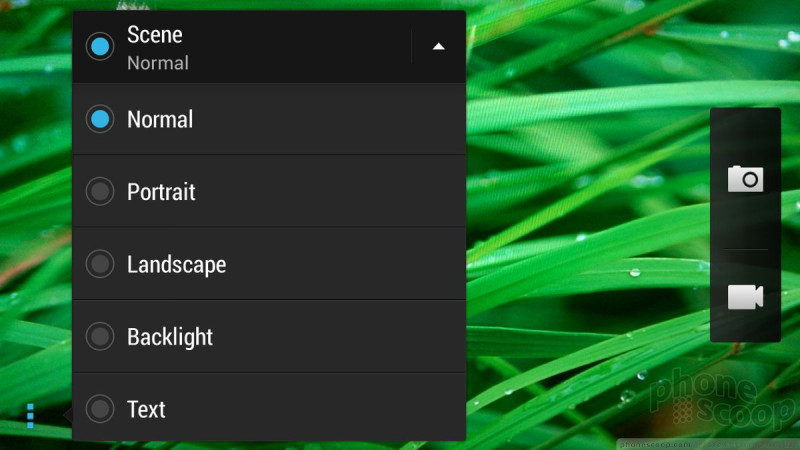Select the Text radio button
This screenshot has height=450, width=800.
[100, 409]
